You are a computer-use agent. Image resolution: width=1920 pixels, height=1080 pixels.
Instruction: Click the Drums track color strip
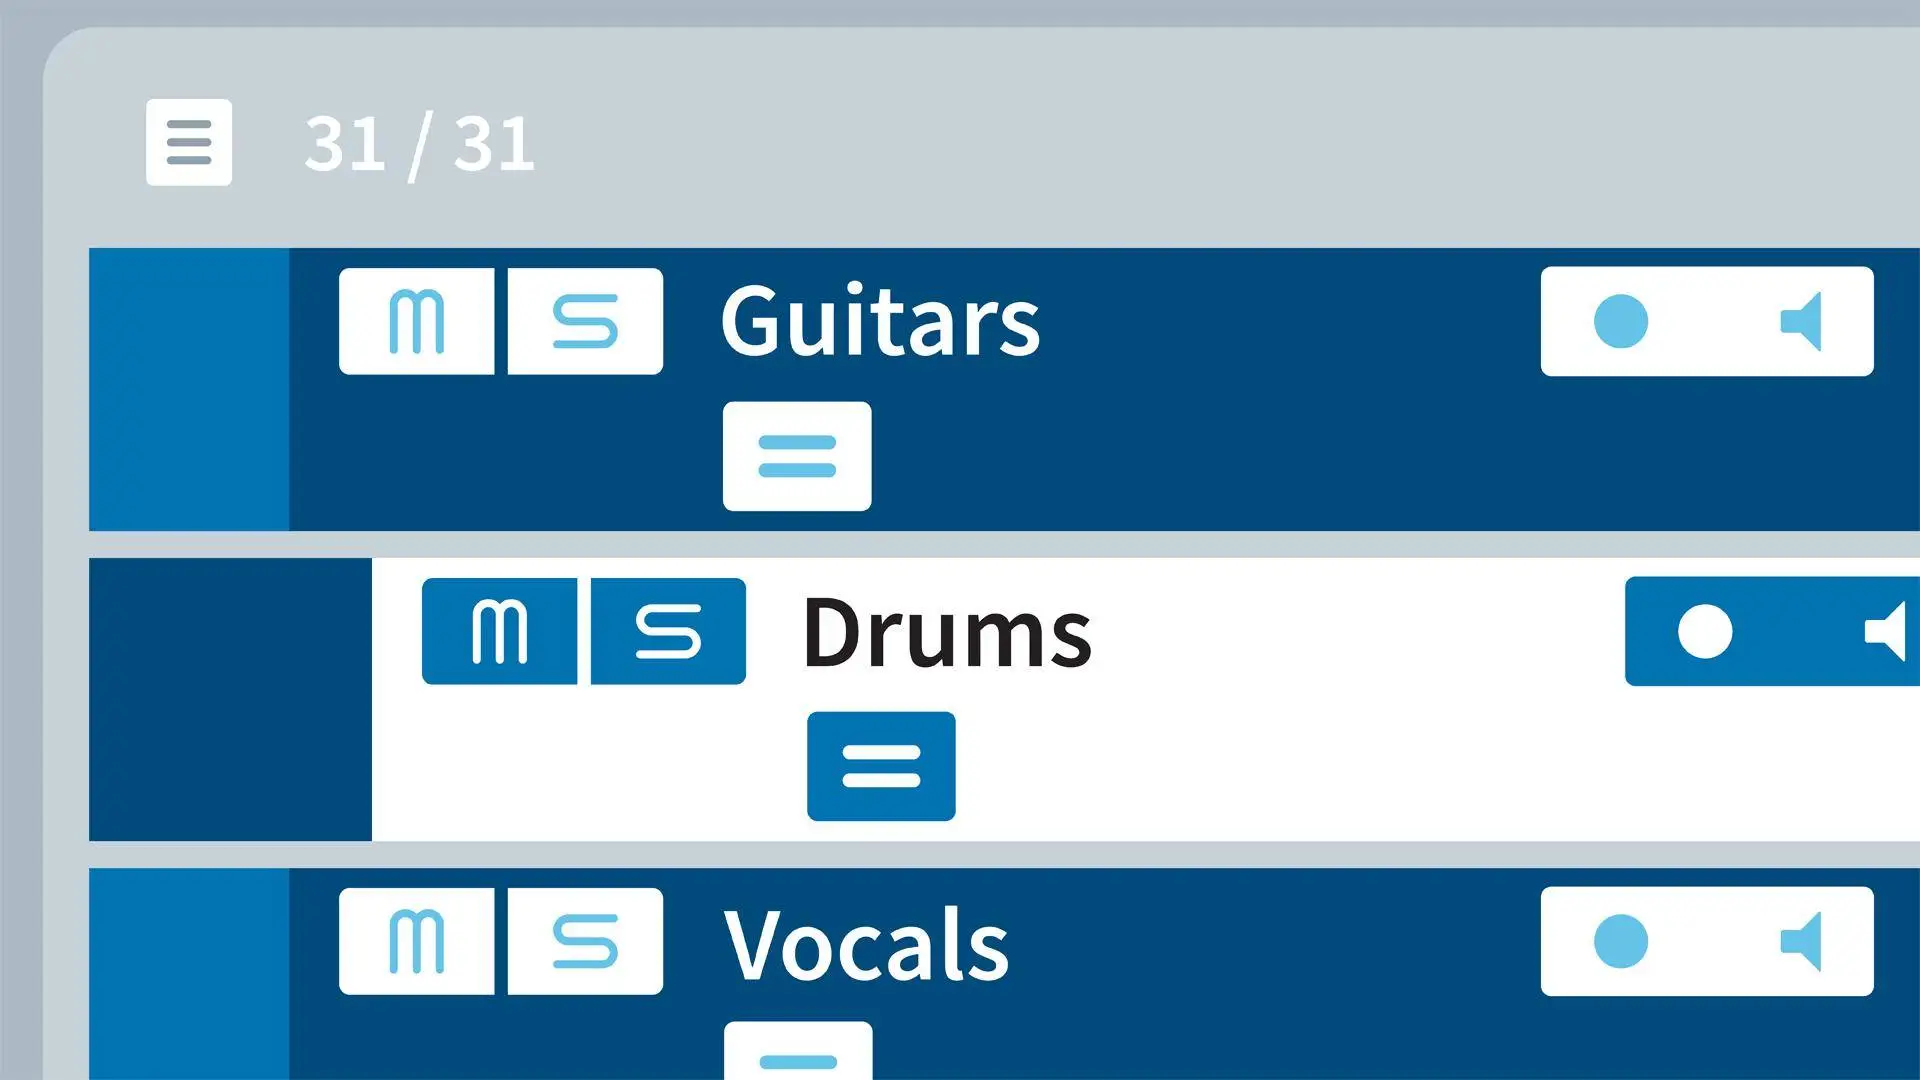[x=230, y=699]
